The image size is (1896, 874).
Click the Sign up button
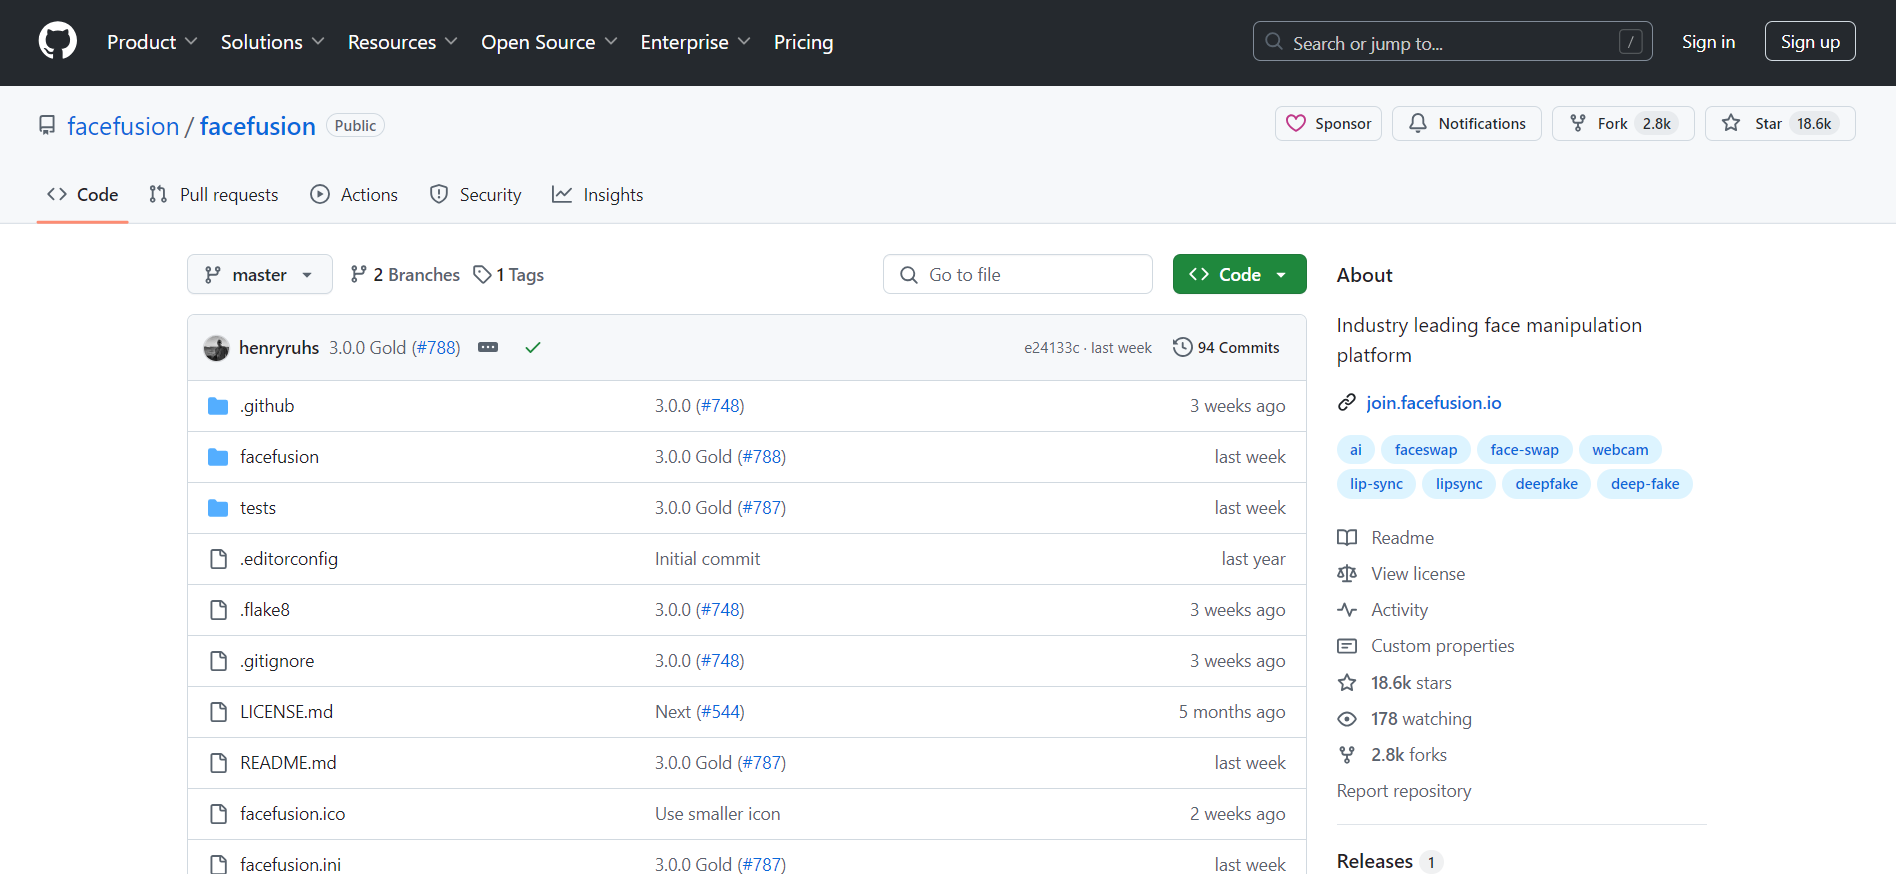pos(1810,41)
